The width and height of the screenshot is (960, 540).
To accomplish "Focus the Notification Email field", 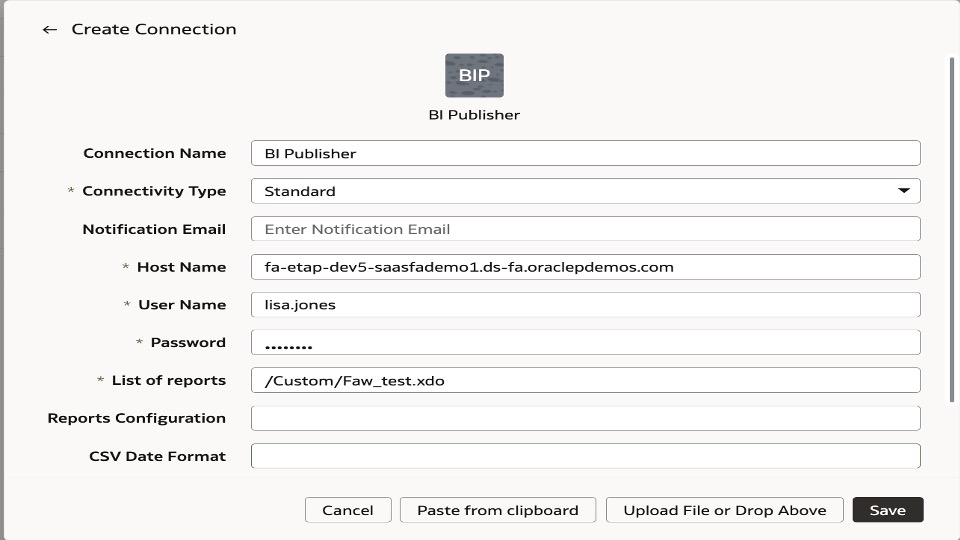I will [585, 229].
